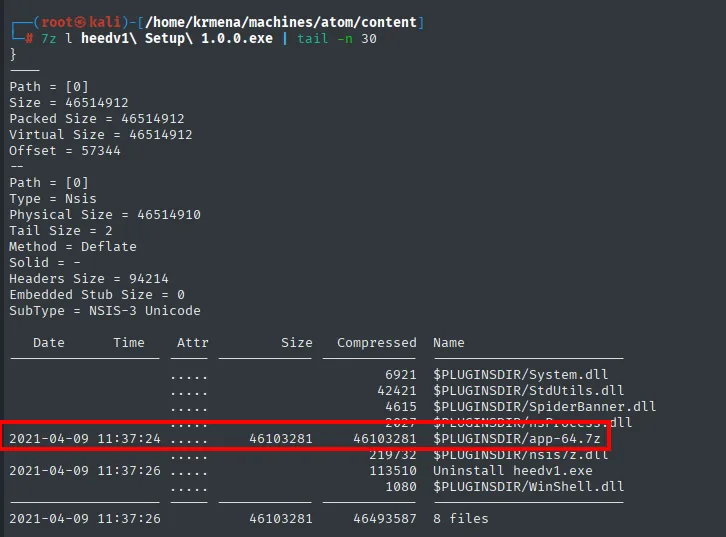Viewport: 726px width, 537px height.
Task: Click the compressed value '42421'
Action: (397, 391)
